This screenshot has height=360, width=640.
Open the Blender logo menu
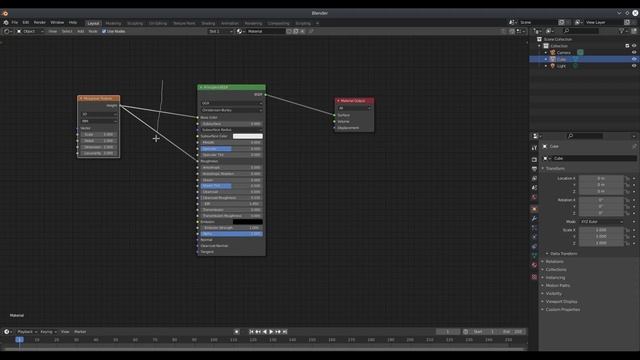(x=5, y=22)
